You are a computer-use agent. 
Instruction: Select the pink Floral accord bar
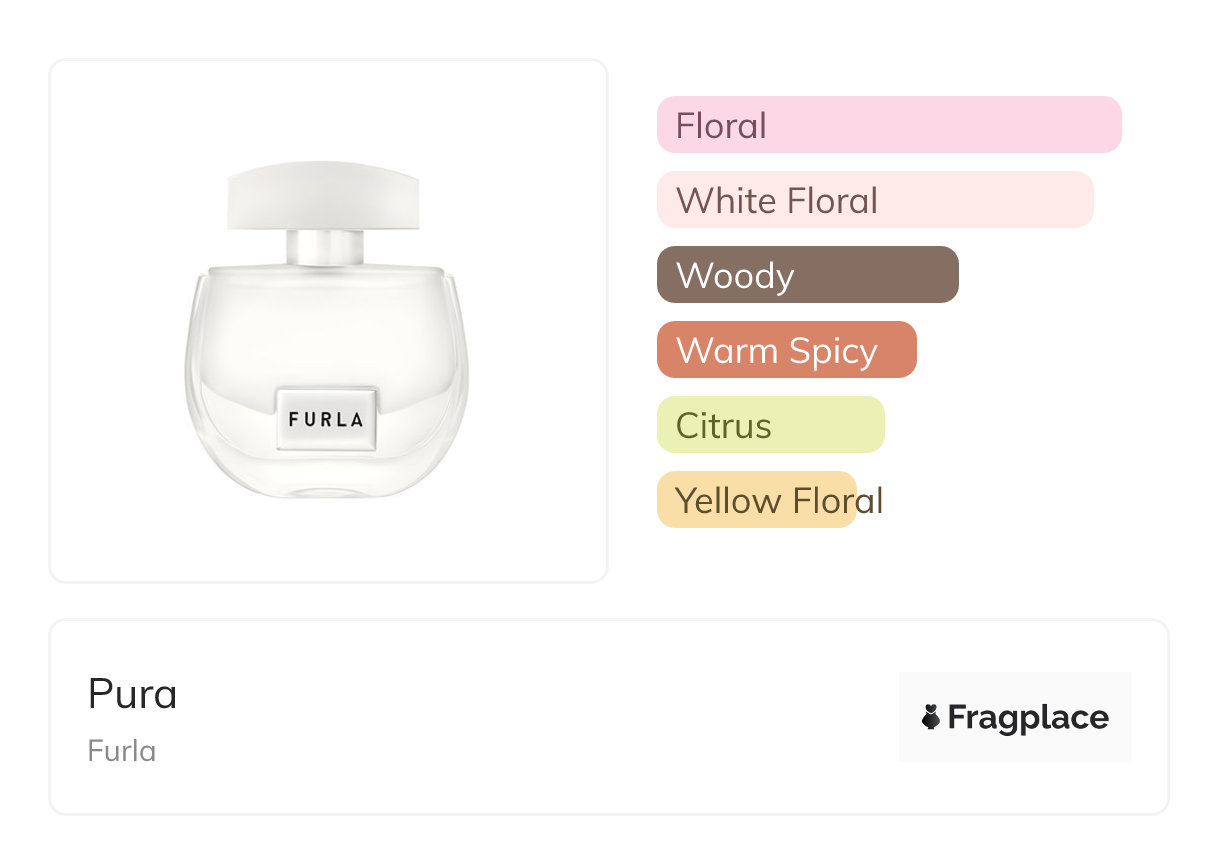click(x=888, y=125)
